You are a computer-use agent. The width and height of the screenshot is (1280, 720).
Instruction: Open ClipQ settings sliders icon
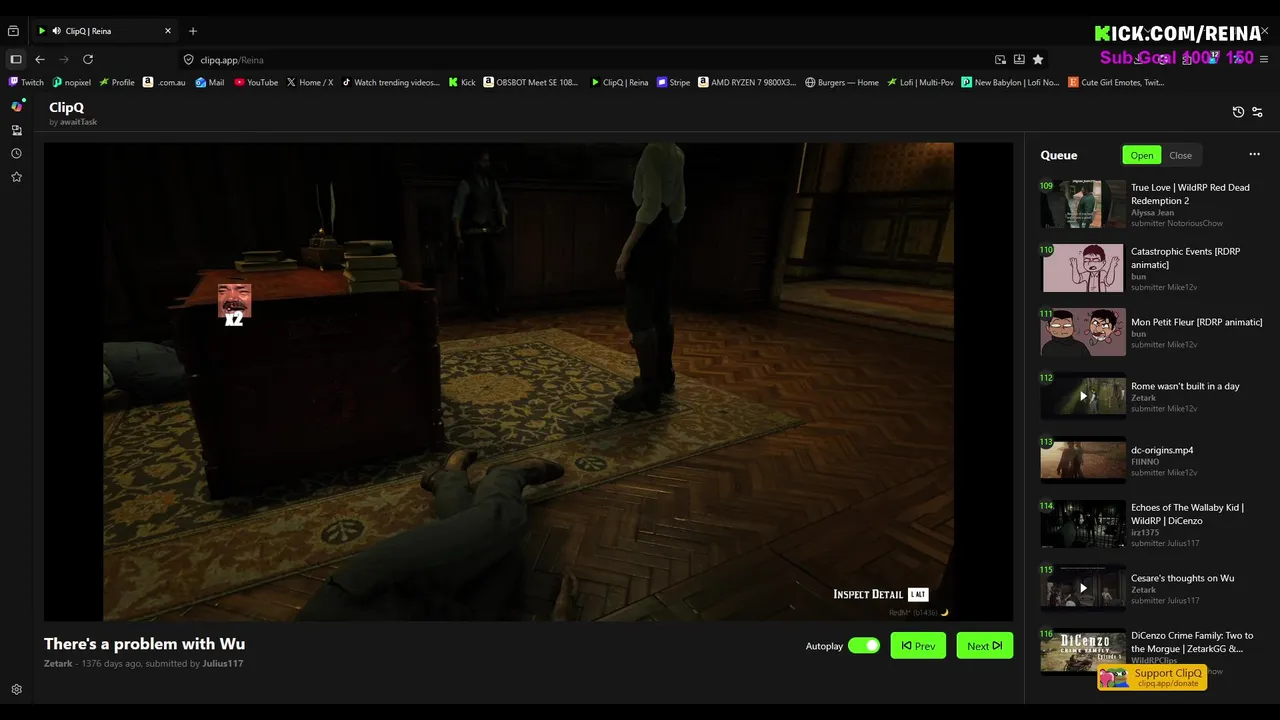coord(1257,112)
